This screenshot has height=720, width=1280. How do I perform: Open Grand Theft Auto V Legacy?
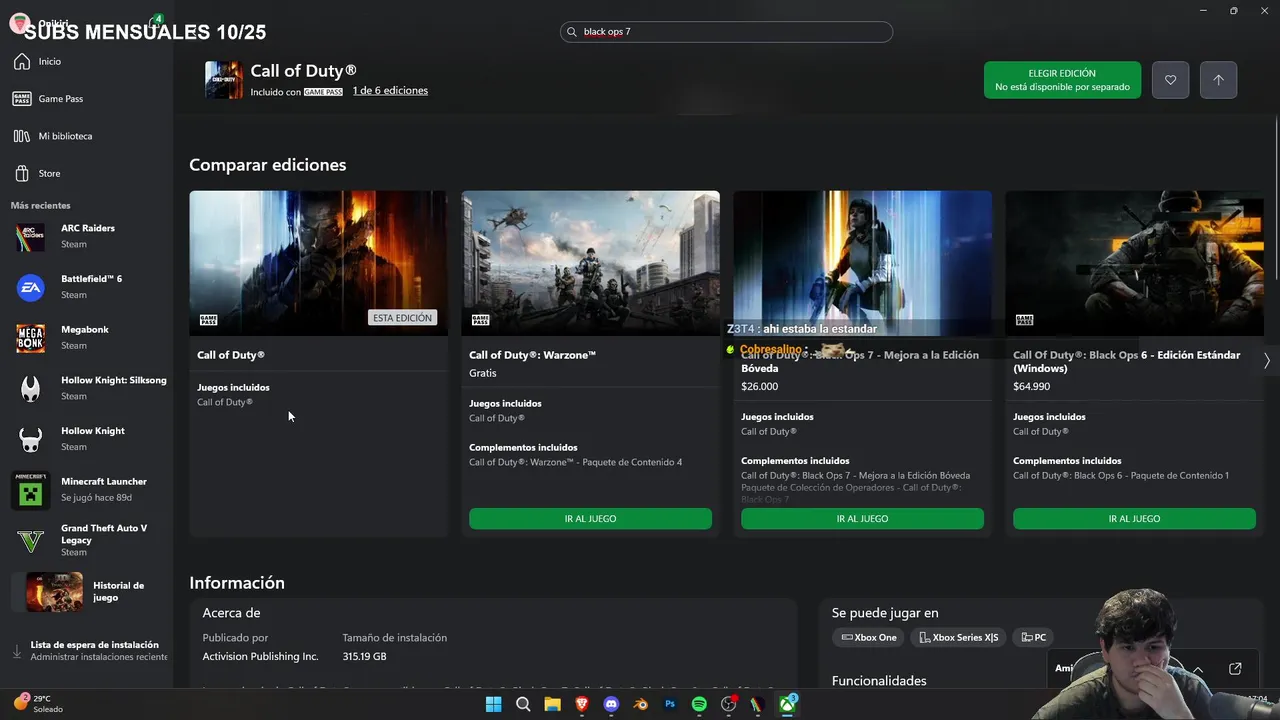pyautogui.click(x=87, y=540)
